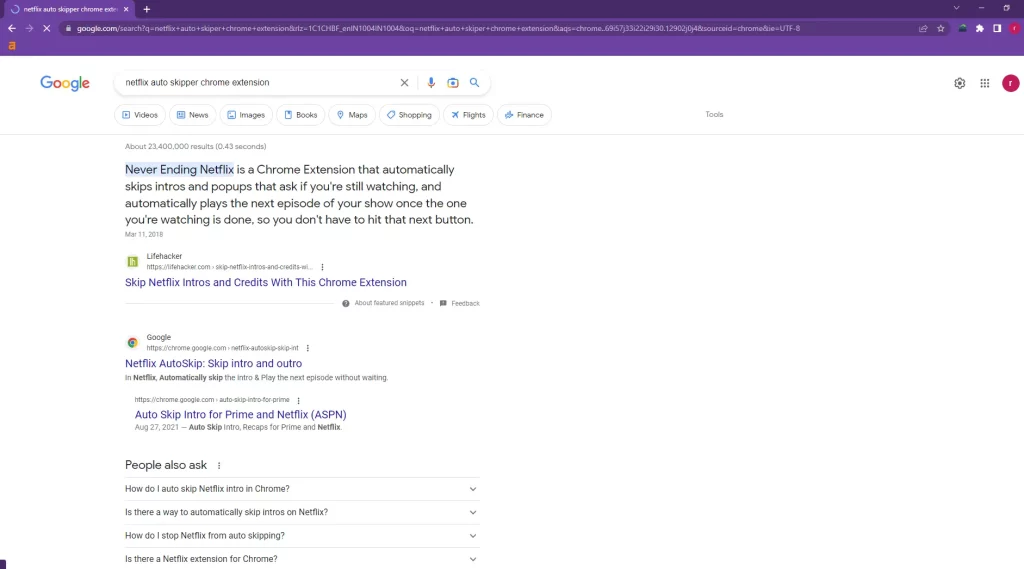Screen dimensions: 1024x569
Task: Click the browser forward arrow
Action: point(29,28)
